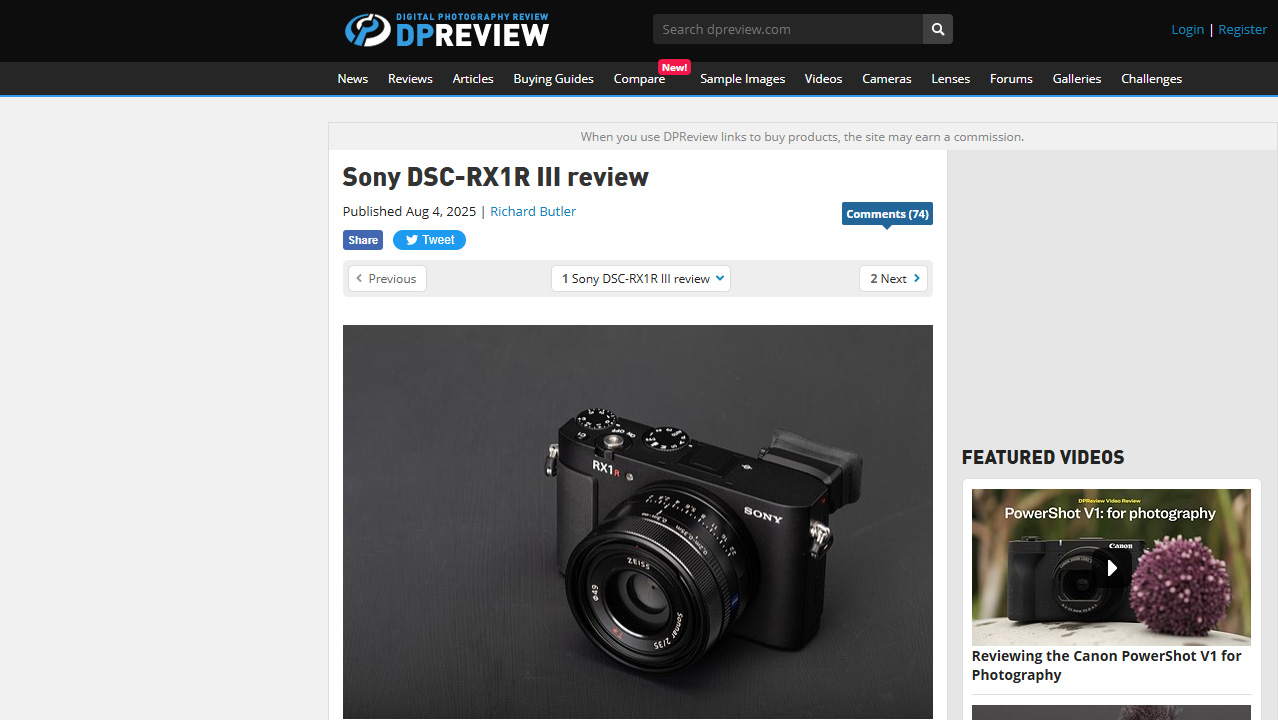Open the Sample Images menu item

742,79
